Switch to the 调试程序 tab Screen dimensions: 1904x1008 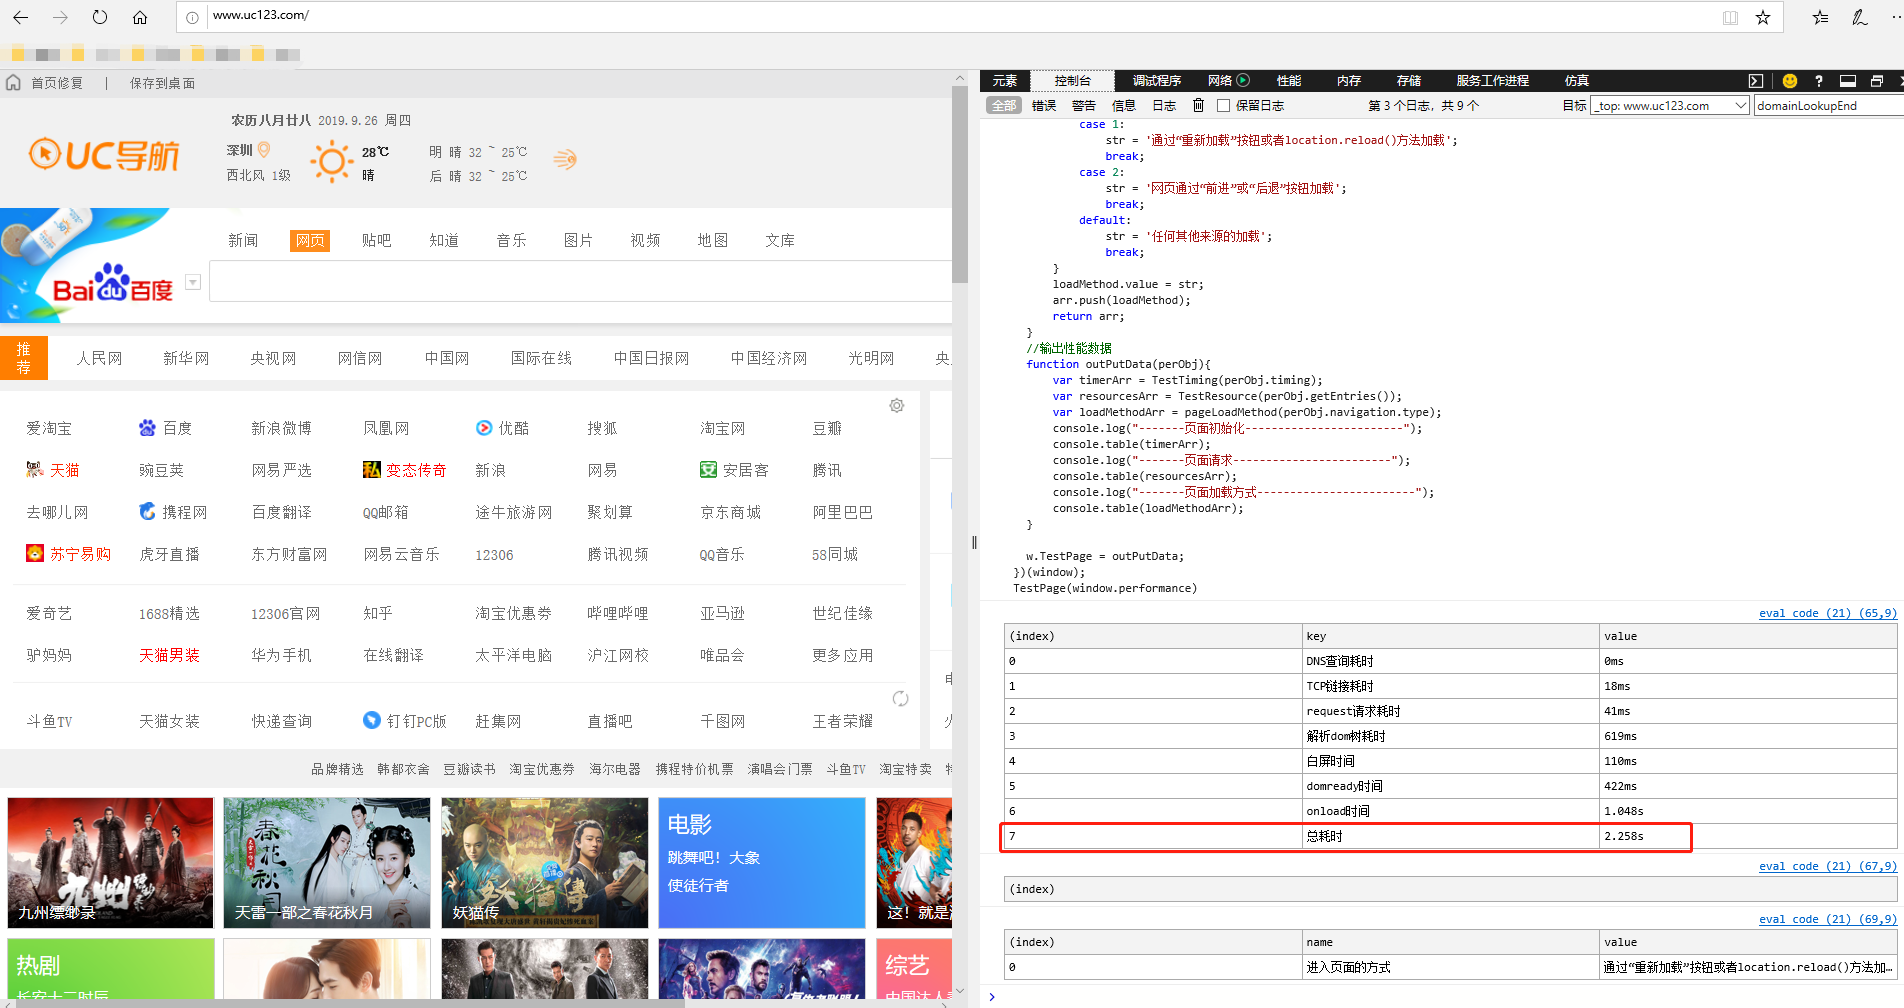click(x=1157, y=81)
